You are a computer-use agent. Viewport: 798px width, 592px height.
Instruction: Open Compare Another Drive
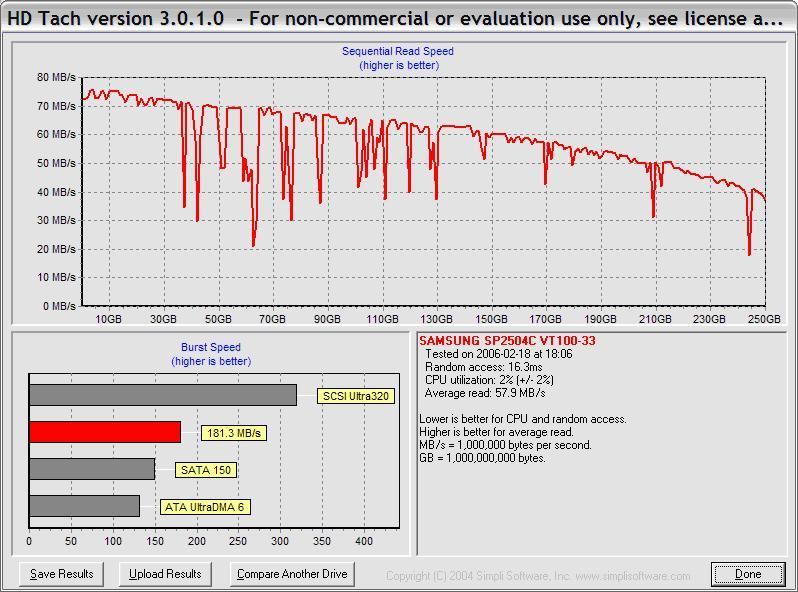(x=292, y=574)
